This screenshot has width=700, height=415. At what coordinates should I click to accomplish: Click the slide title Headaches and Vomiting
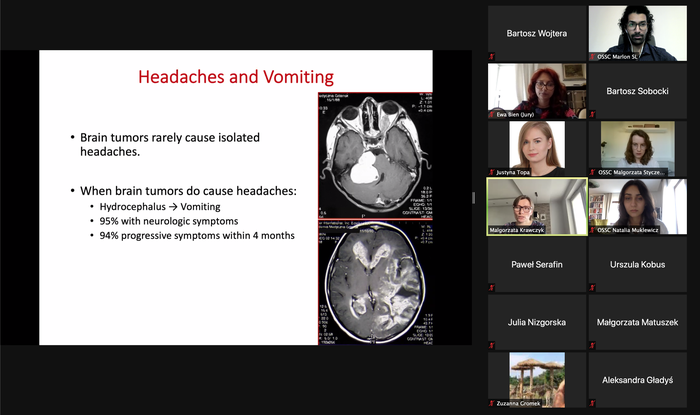(235, 76)
